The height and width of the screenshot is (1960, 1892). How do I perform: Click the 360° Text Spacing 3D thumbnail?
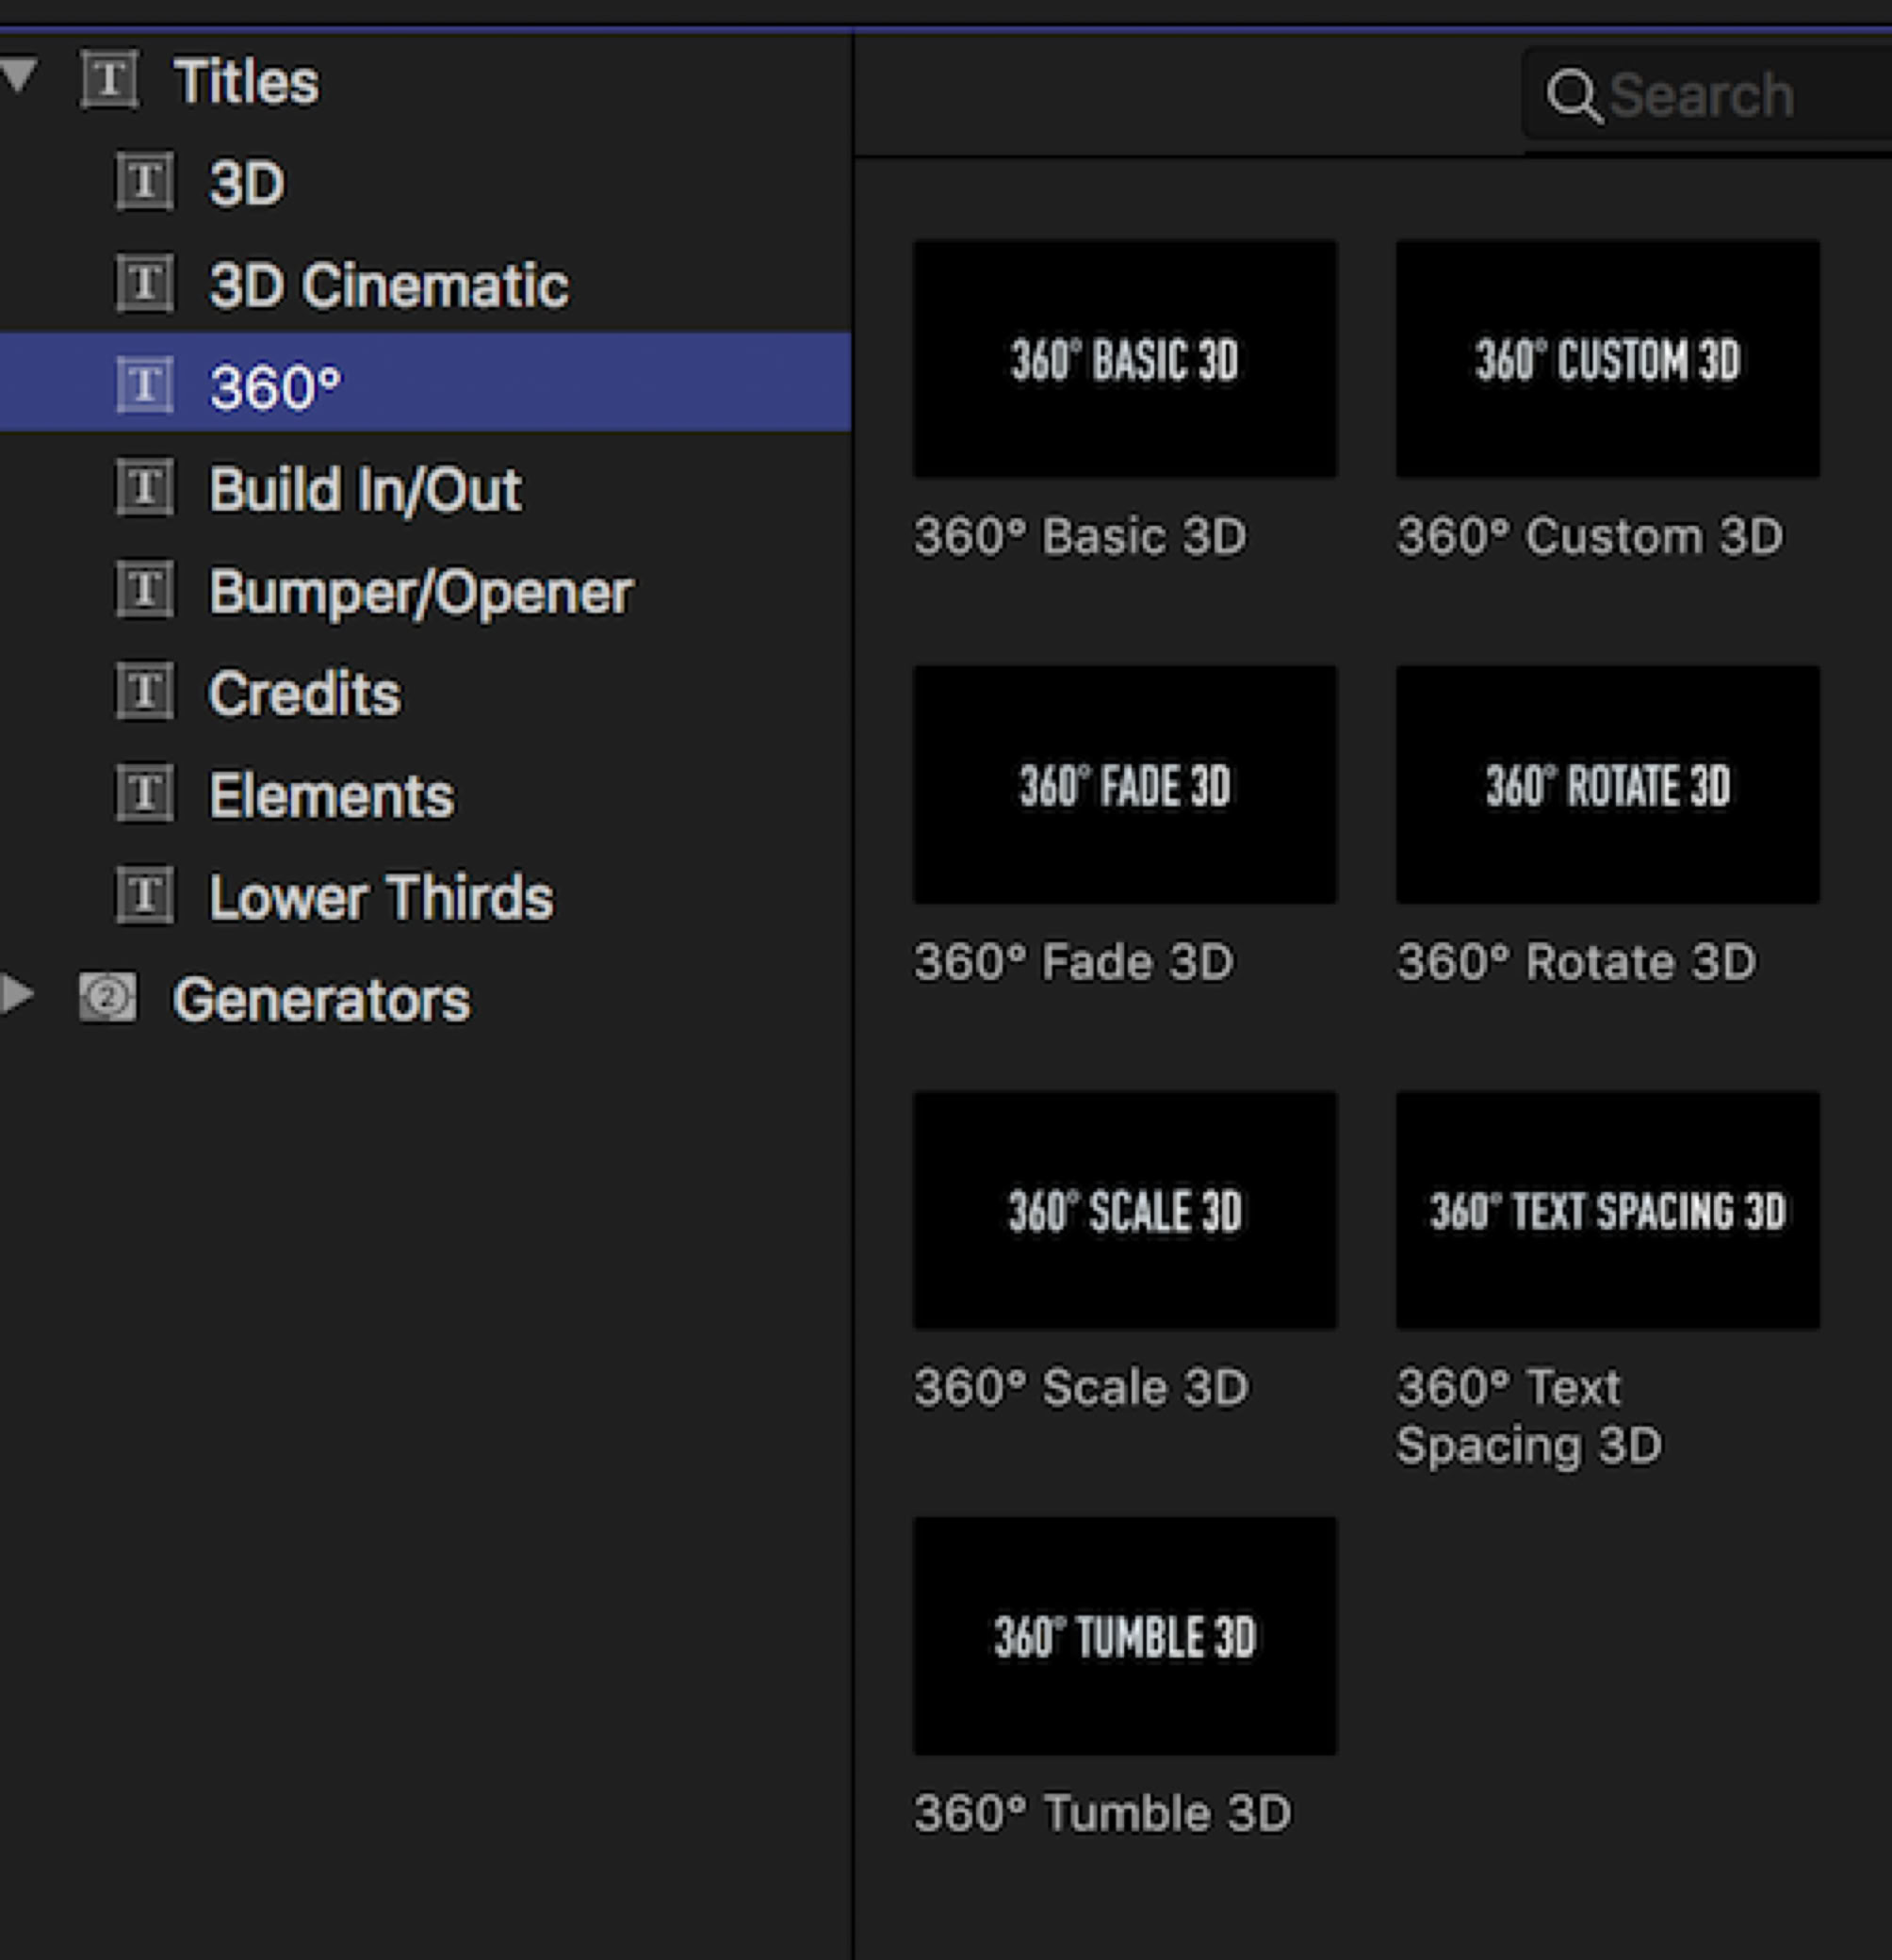(x=1607, y=1210)
